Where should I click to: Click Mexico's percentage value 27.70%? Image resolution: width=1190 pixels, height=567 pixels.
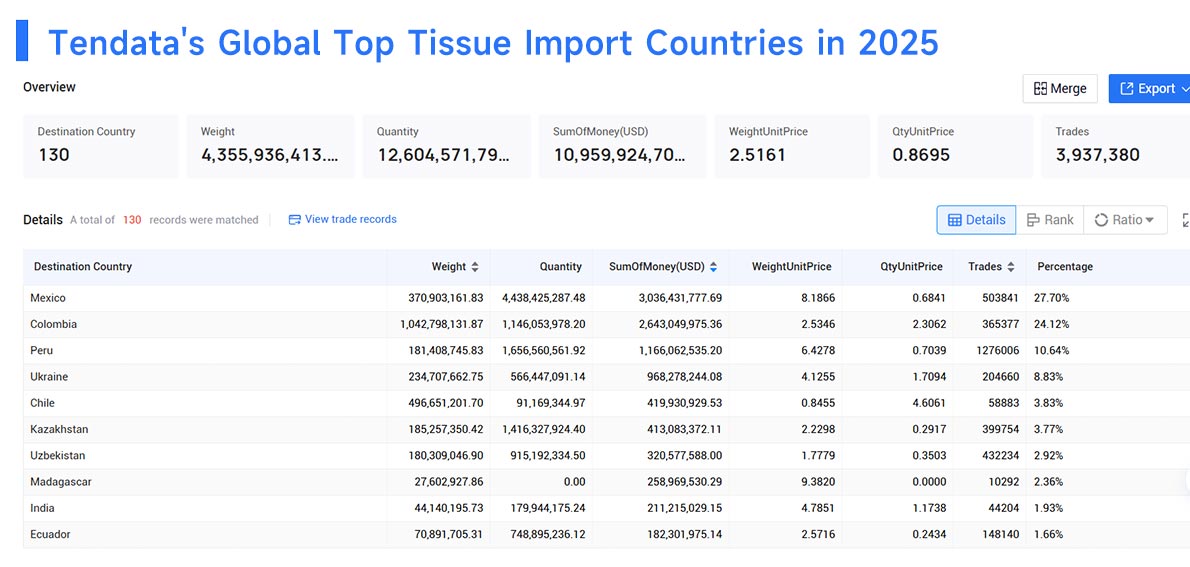[1052, 298]
